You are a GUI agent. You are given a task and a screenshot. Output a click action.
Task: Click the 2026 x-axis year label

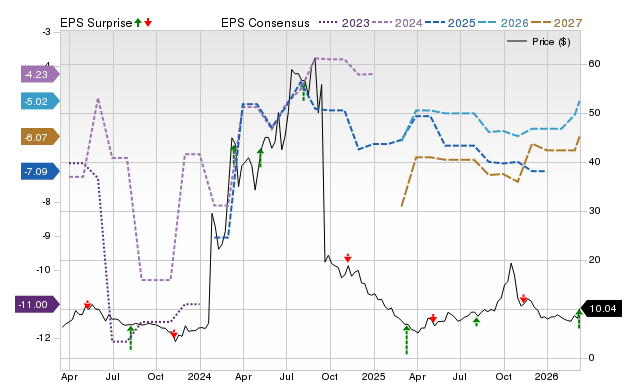tap(547, 376)
